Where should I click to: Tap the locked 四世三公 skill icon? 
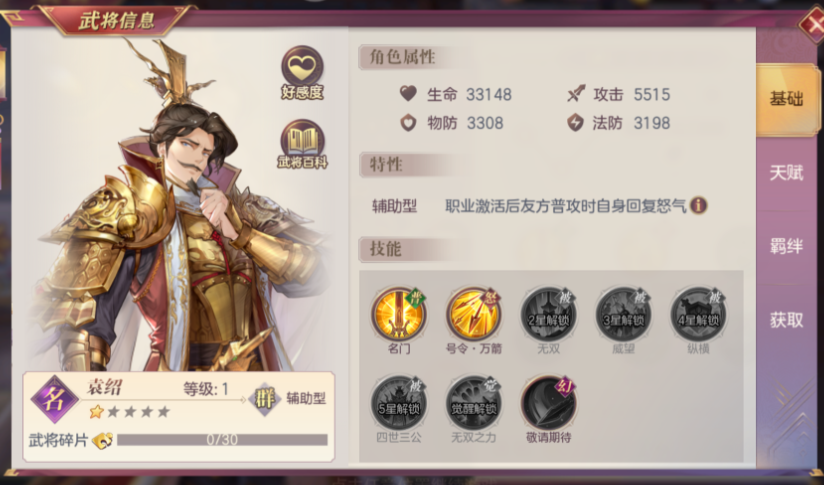tap(399, 403)
